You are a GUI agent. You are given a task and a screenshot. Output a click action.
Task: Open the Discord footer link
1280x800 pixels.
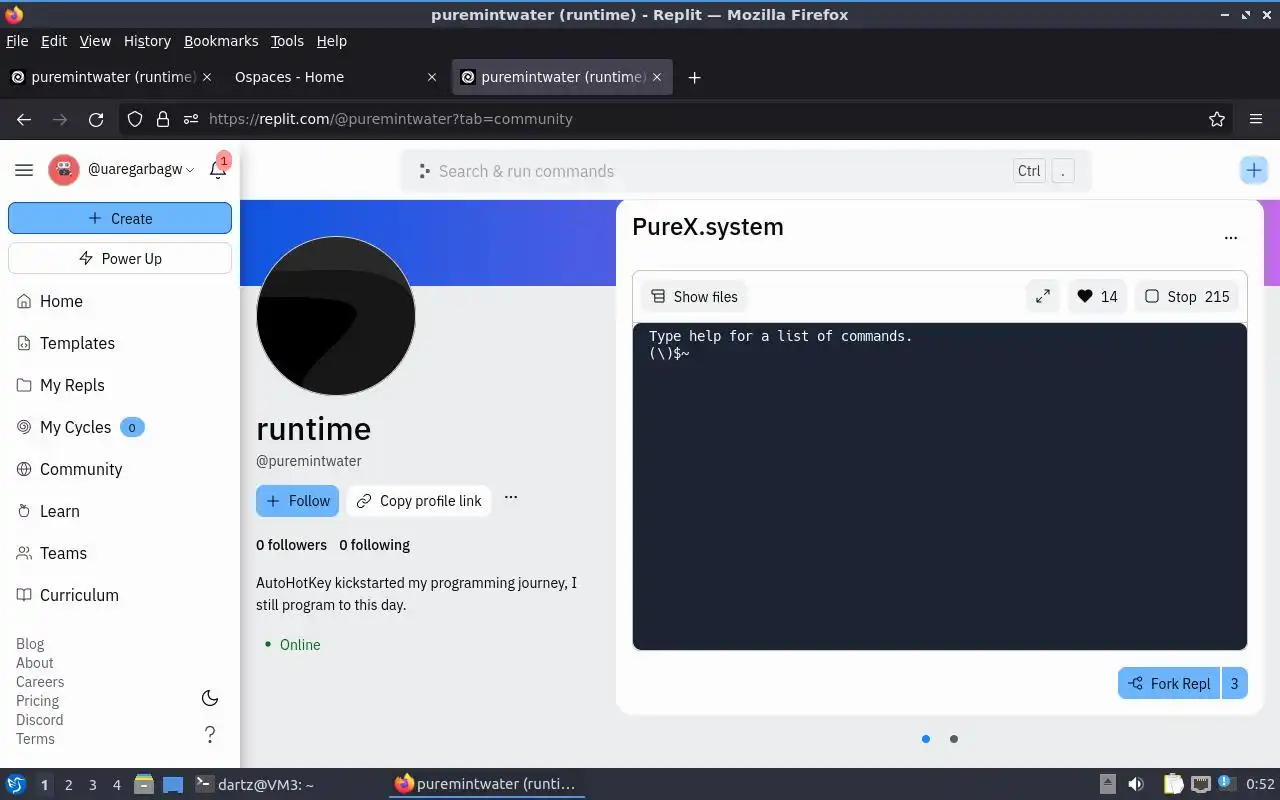click(x=39, y=720)
